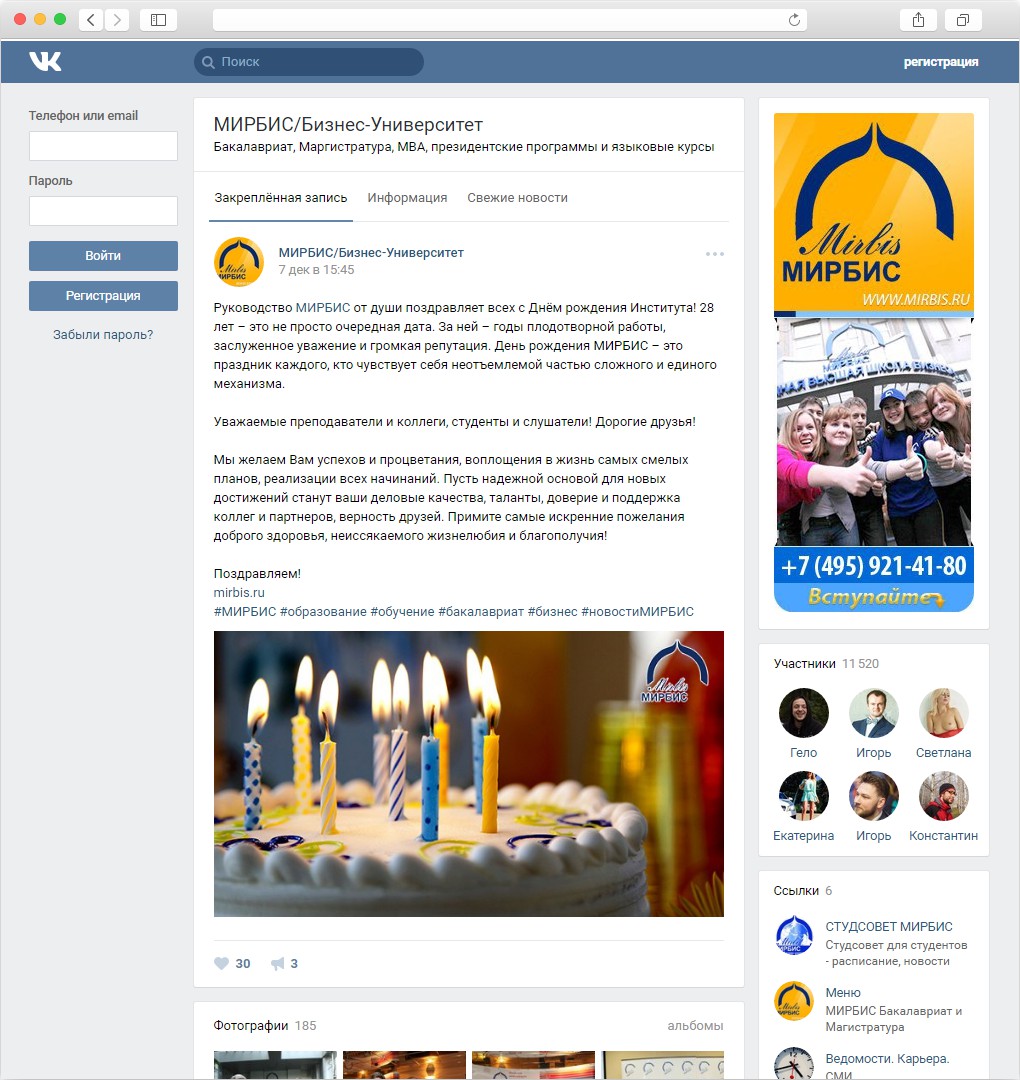The image size is (1020, 1080).
Task: Reload the page with the refresh icon
Action: tap(794, 20)
